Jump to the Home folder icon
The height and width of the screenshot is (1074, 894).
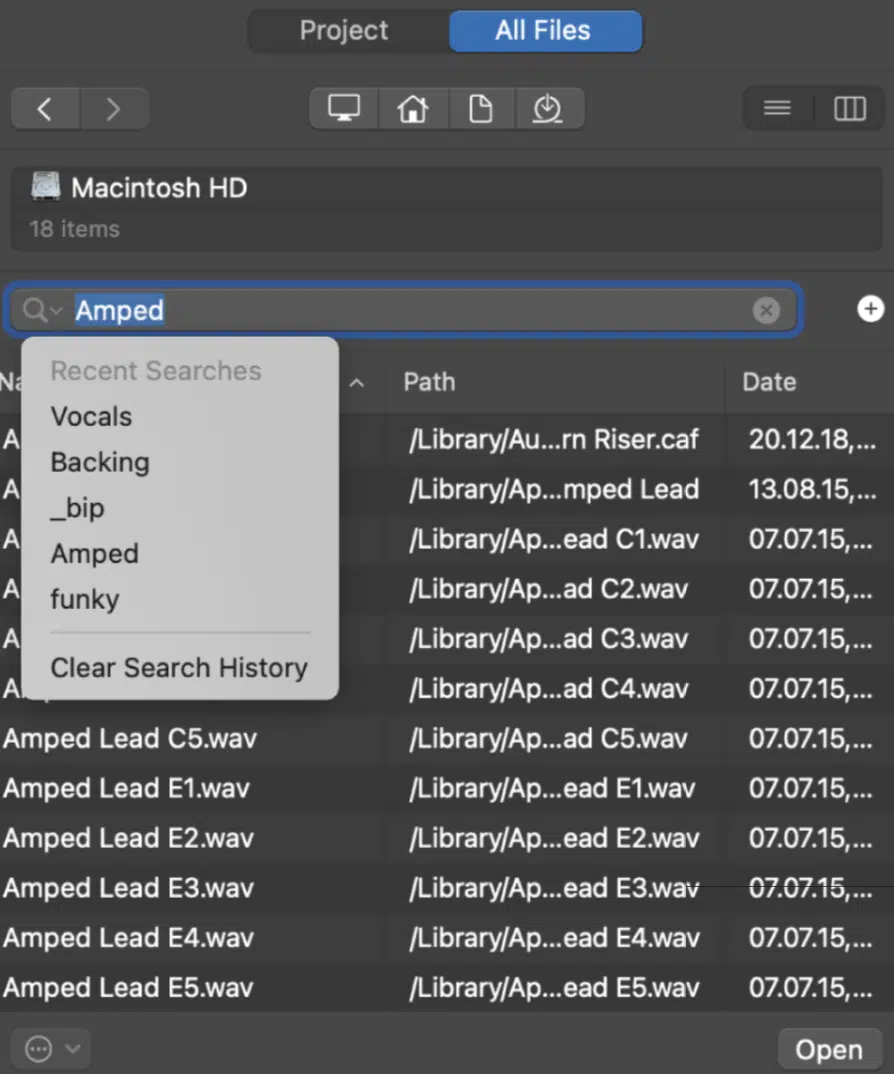click(413, 108)
